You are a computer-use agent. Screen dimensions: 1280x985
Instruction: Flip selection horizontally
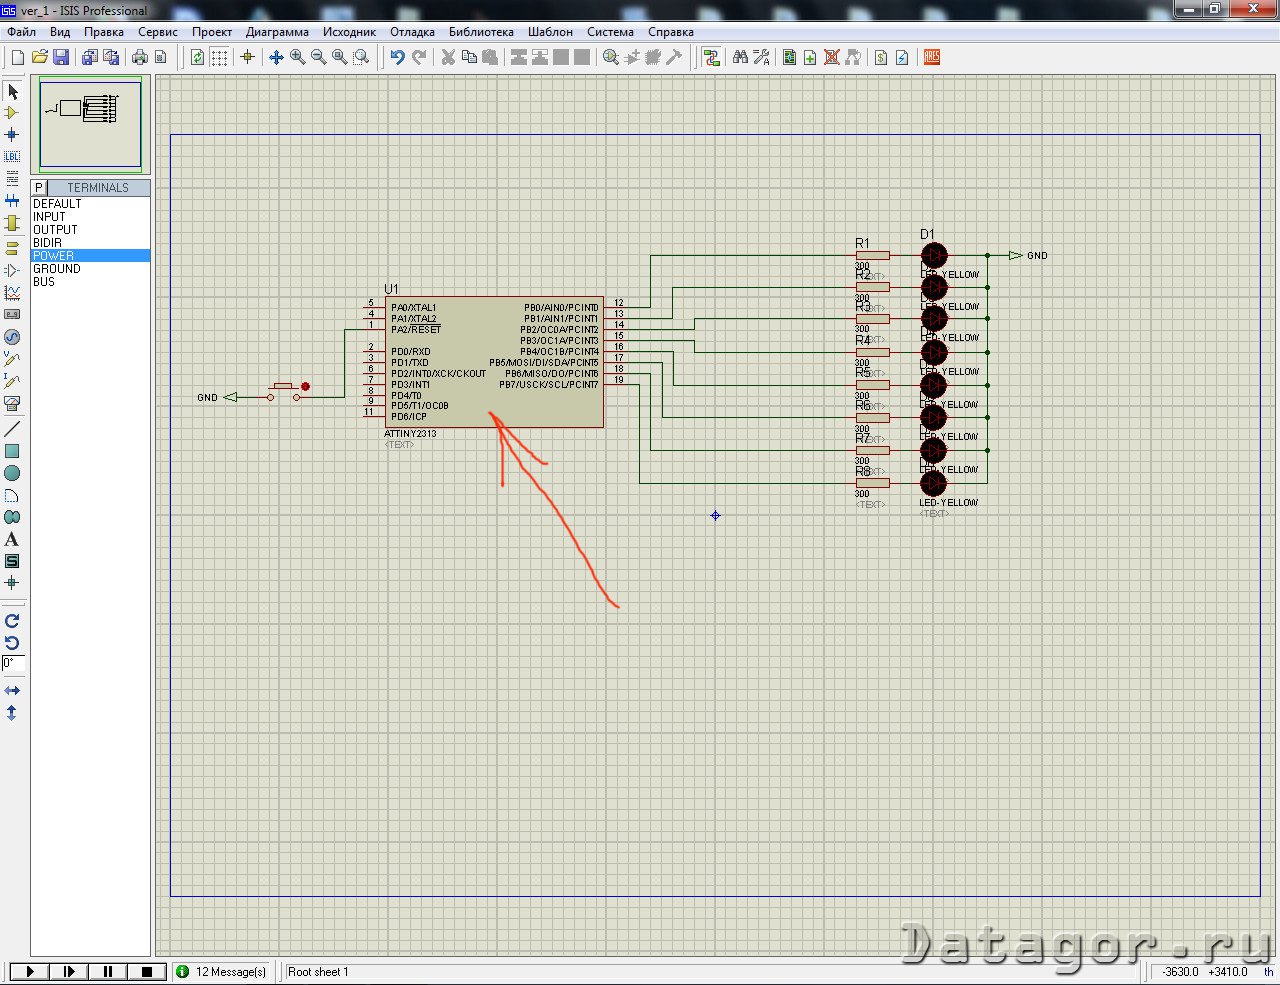12,691
